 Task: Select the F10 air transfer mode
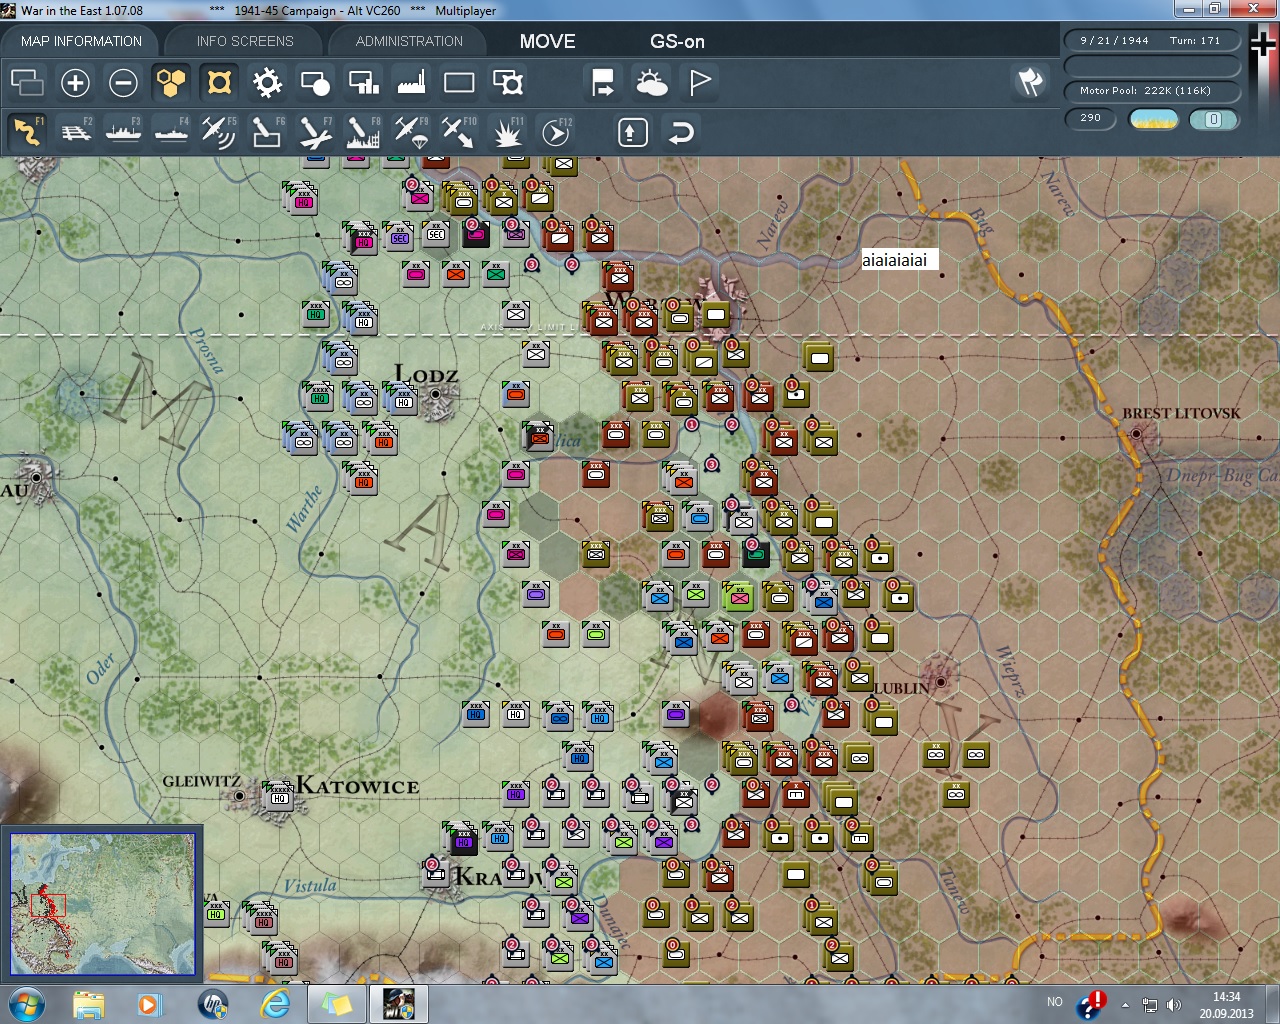coord(459,132)
